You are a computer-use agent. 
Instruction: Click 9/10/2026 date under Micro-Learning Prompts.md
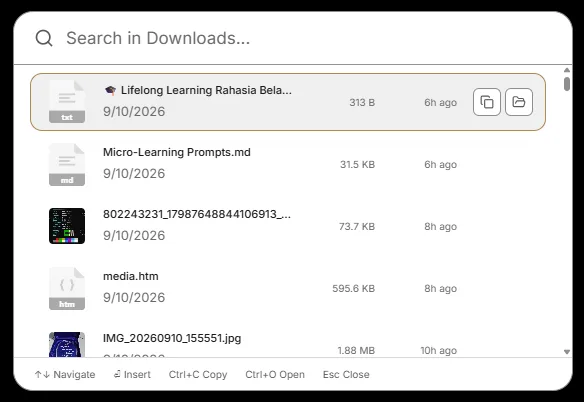click(134, 173)
